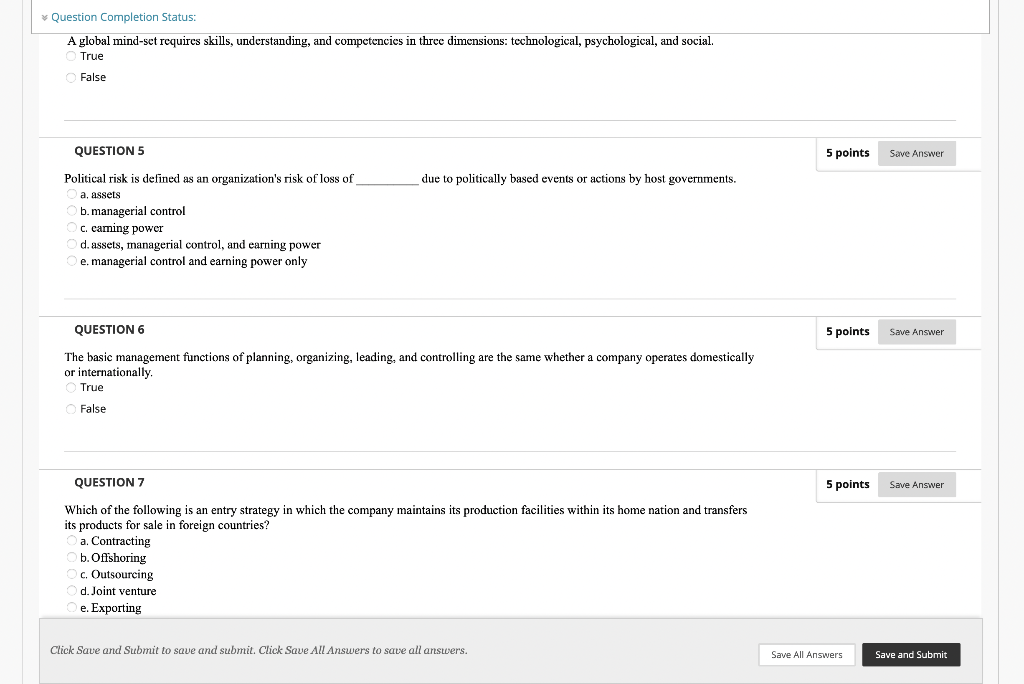
Task: Choose option c. earning power
Action: tap(71, 228)
